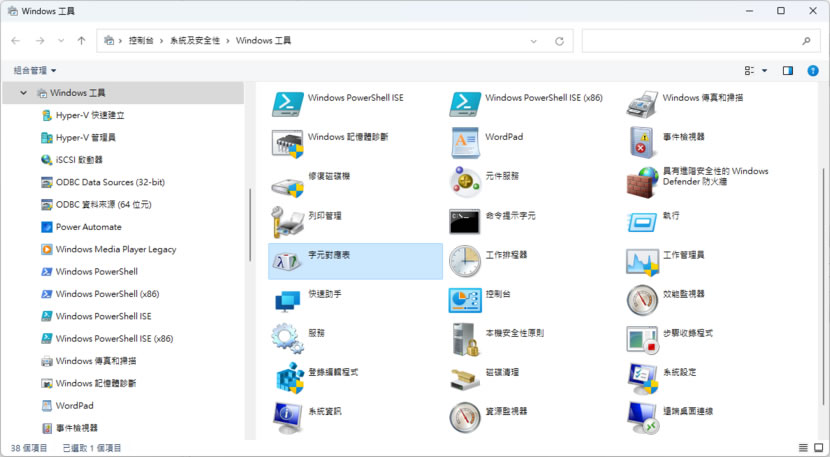Screen dimensions: 830x457
Task: Select the 列印管理 printer icon
Action: [287, 221]
